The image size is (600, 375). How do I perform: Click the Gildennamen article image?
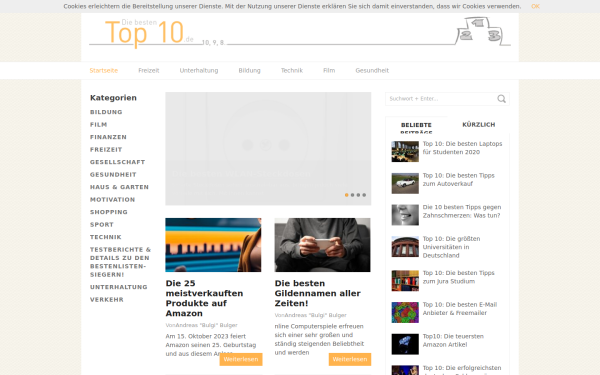[x=323, y=245]
